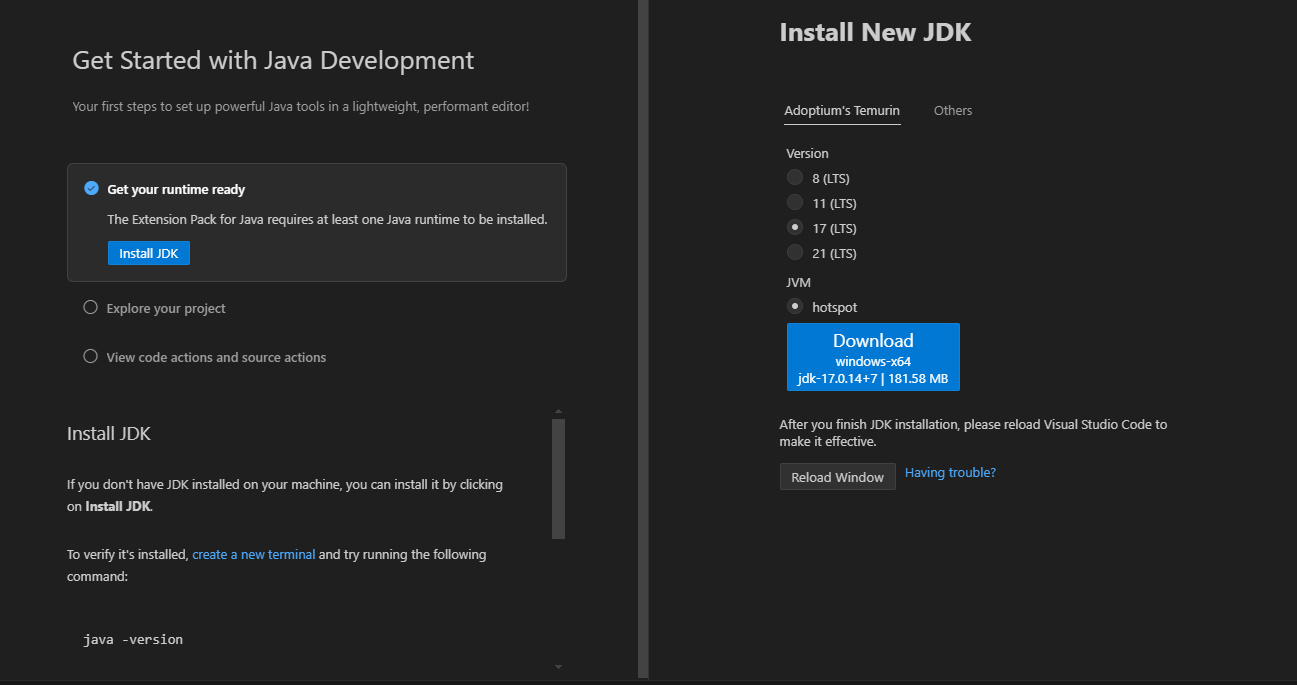Select the hotspot JVM option
Image resolution: width=1297 pixels, height=685 pixels.
(x=795, y=306)
